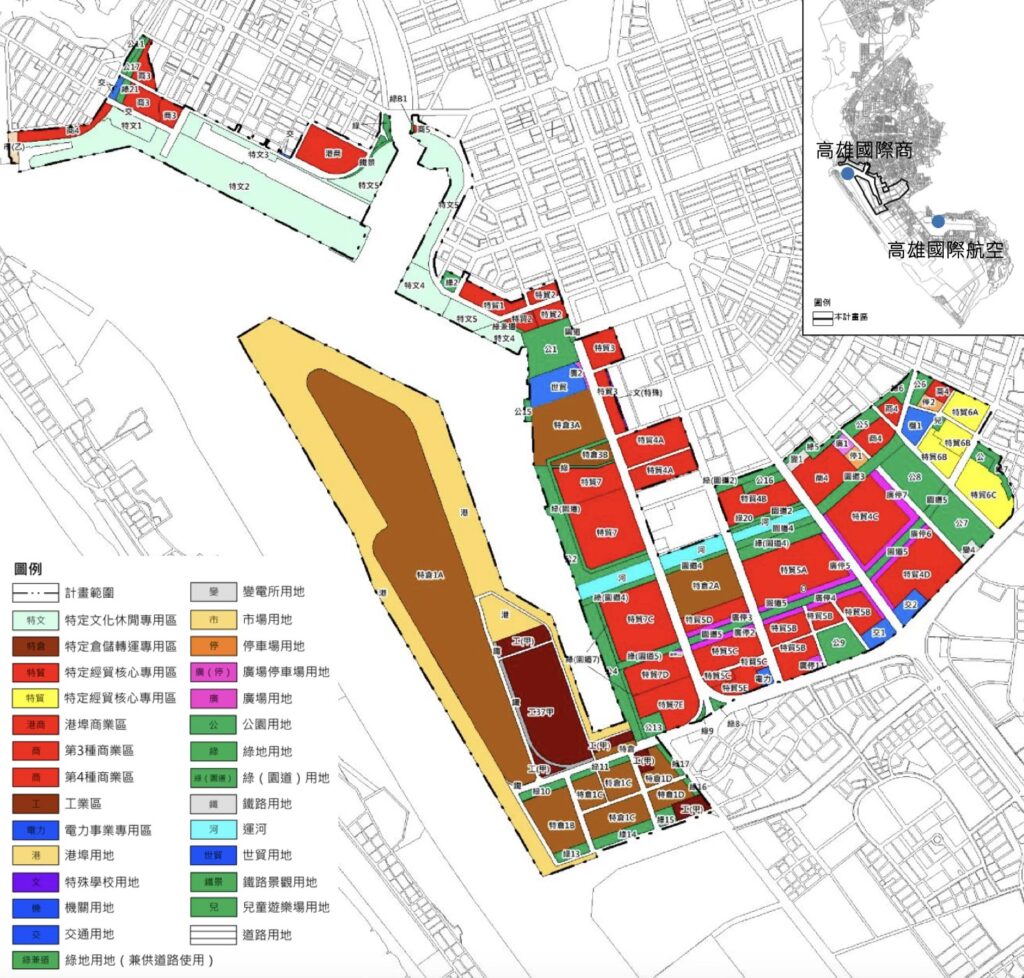Select the dark red 工37甲 industrial parcel
Image resolution: width=1024 pixels, height=978 pixels.
(540, 708)
